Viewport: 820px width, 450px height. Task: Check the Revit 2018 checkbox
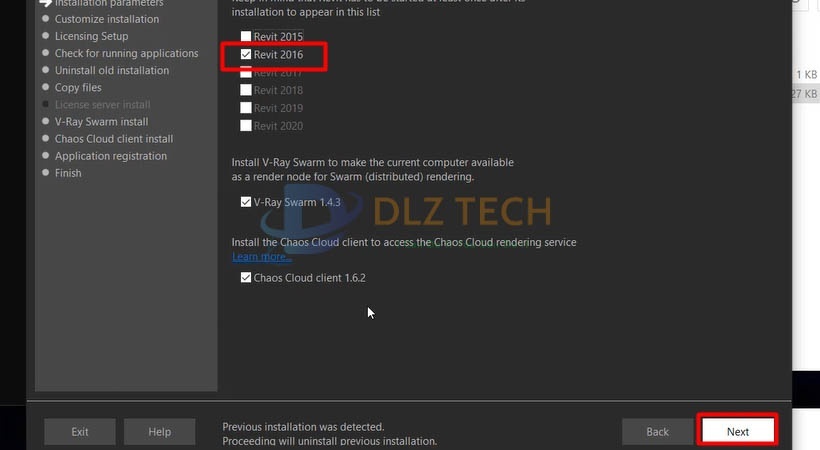click(x=246, y=90)
